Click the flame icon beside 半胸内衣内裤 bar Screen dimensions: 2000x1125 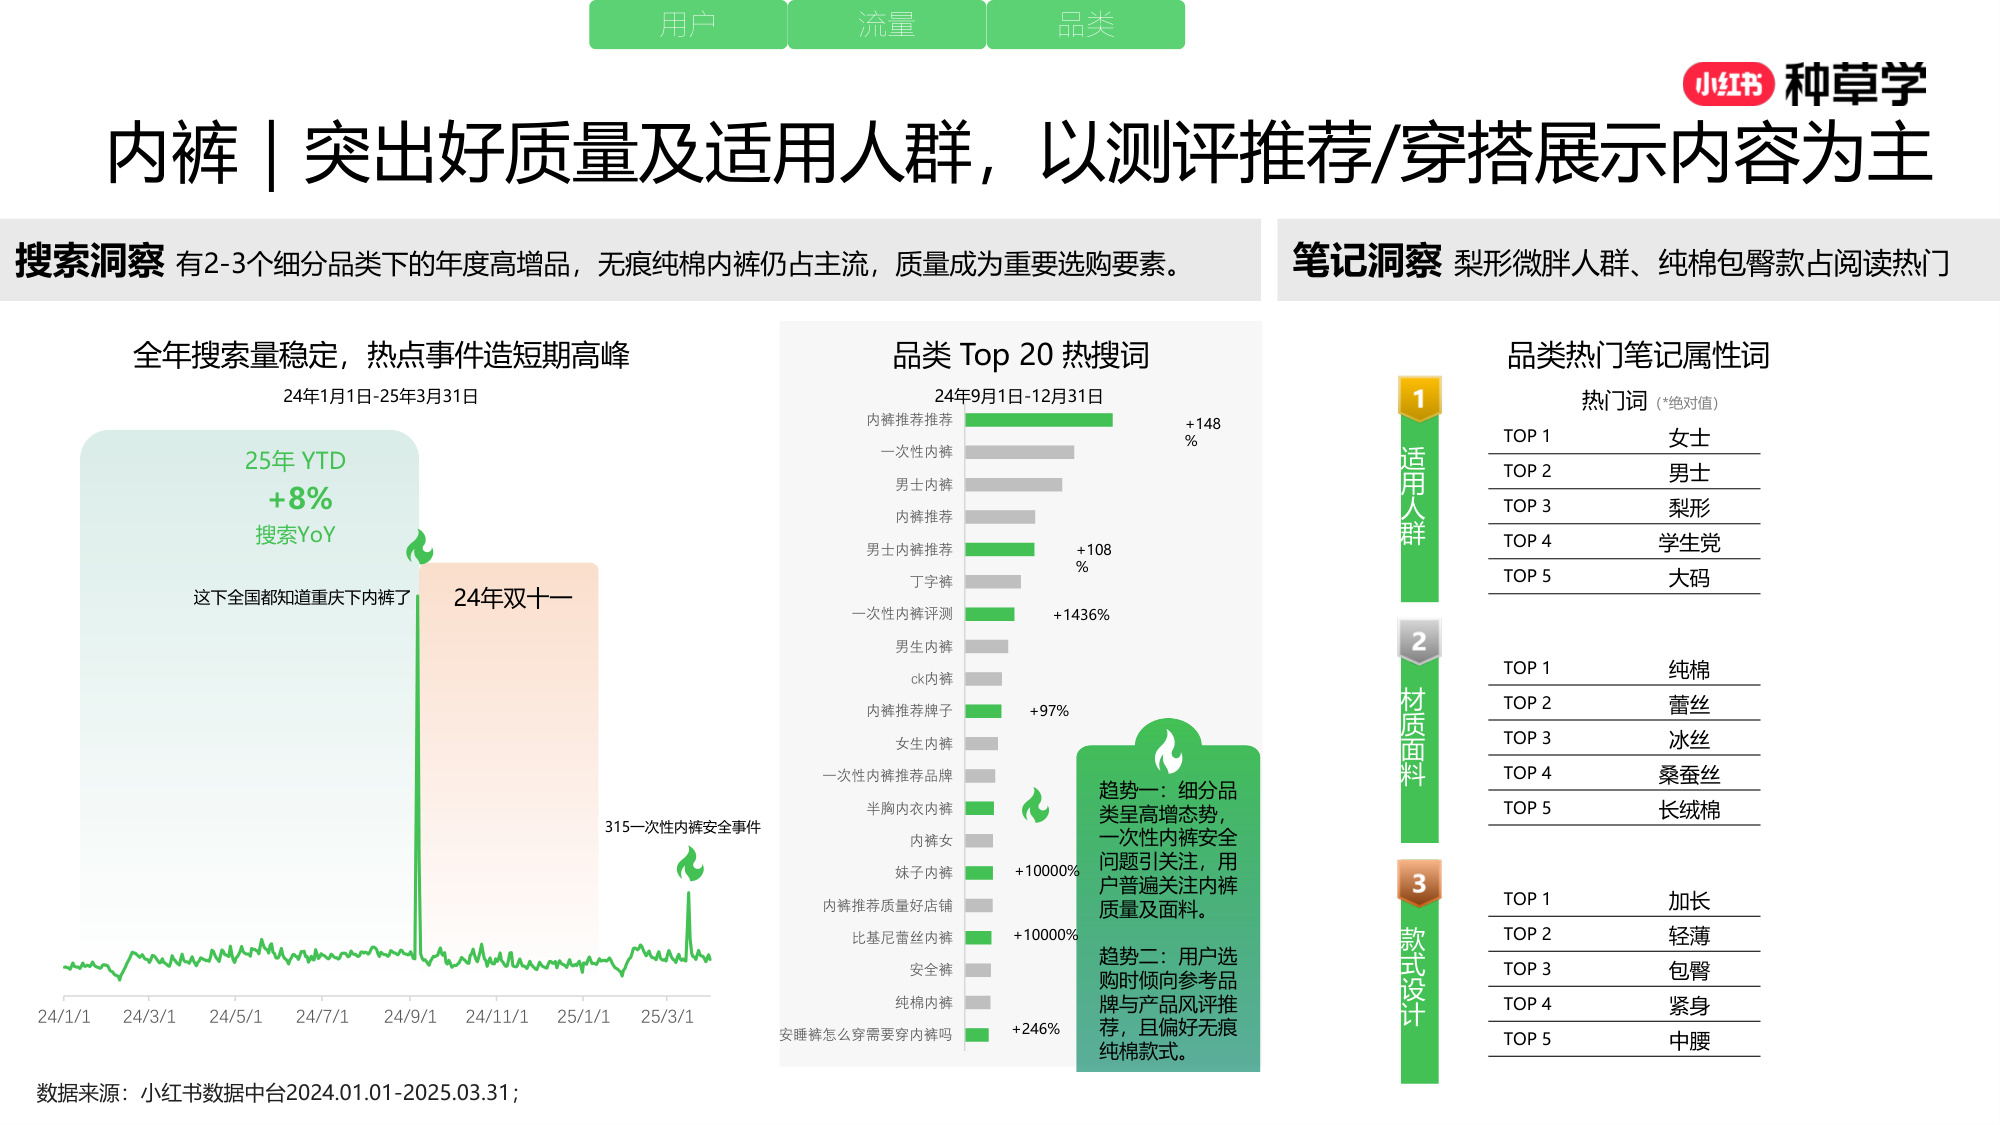tap(1034, 806)
